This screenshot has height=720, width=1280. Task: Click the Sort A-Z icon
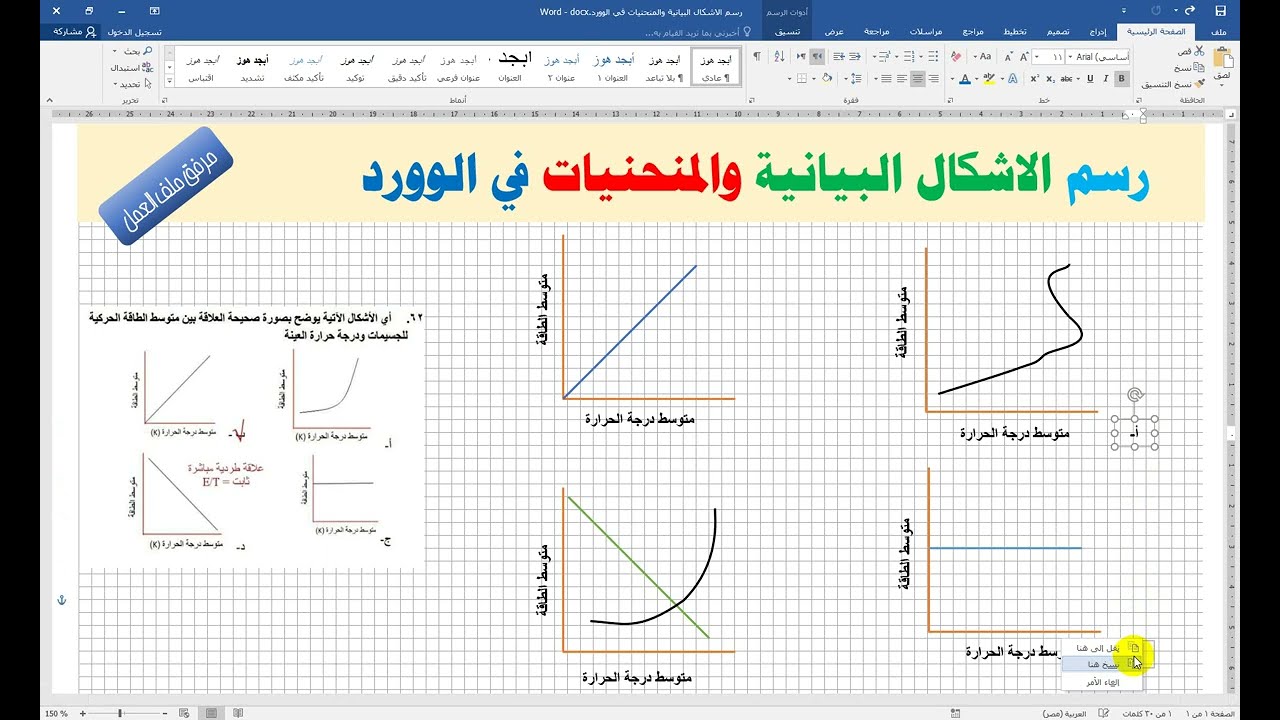pos(779,57)
